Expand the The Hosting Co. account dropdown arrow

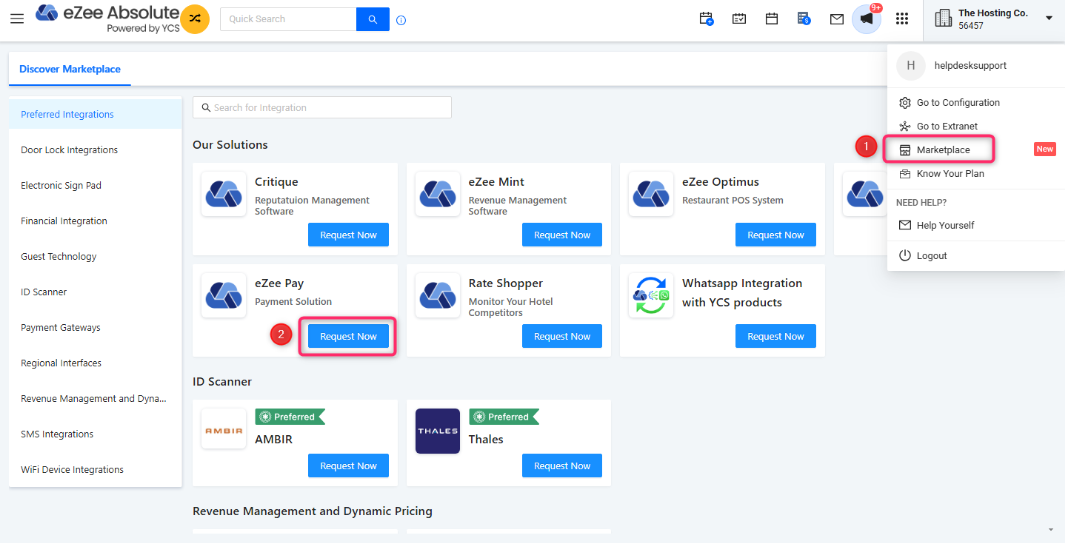pyautogui.click(x=1049, y=18)
